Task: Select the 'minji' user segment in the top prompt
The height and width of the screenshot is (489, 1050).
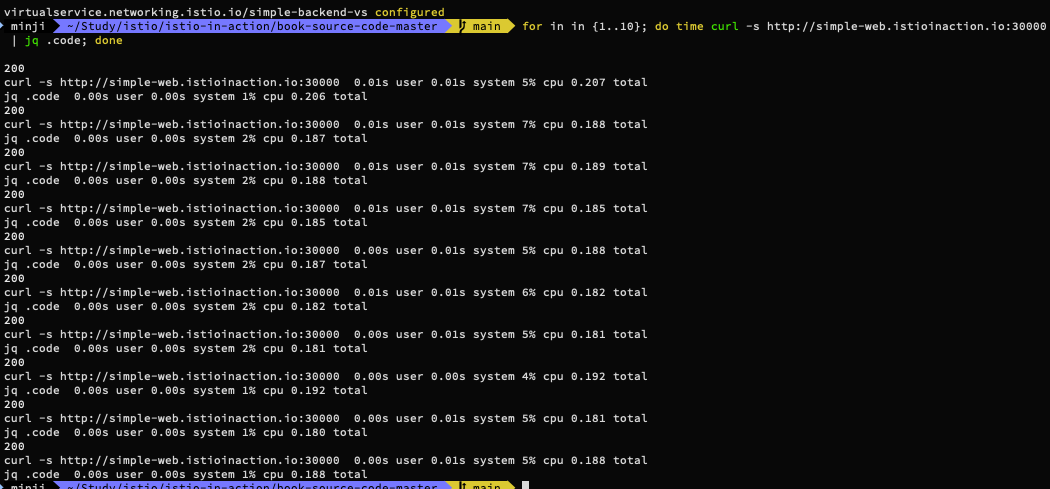Action: pyautogui.click(x=27, y=27)
